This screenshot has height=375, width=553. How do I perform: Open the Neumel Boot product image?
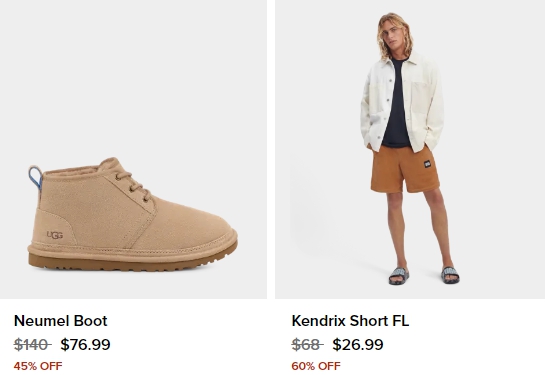coord(133,149)
